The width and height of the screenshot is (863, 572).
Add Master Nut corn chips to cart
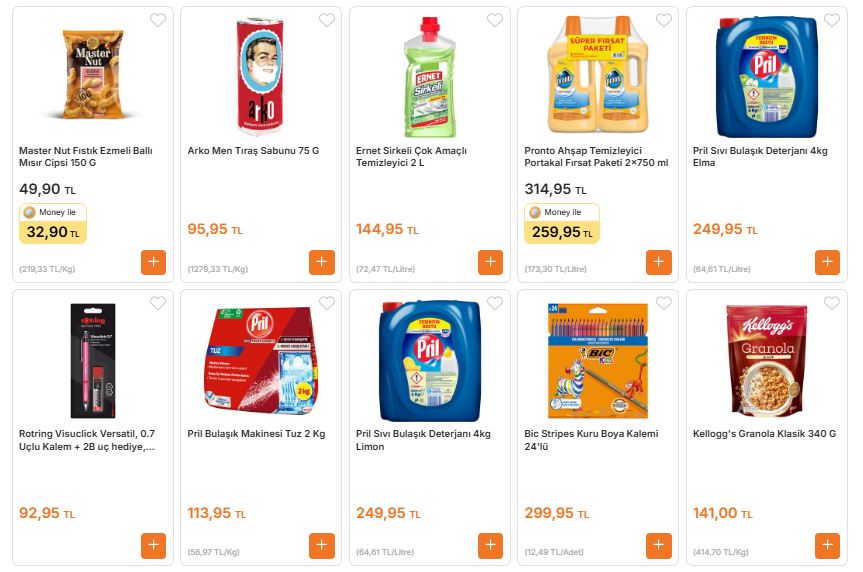tap(153, 263)
